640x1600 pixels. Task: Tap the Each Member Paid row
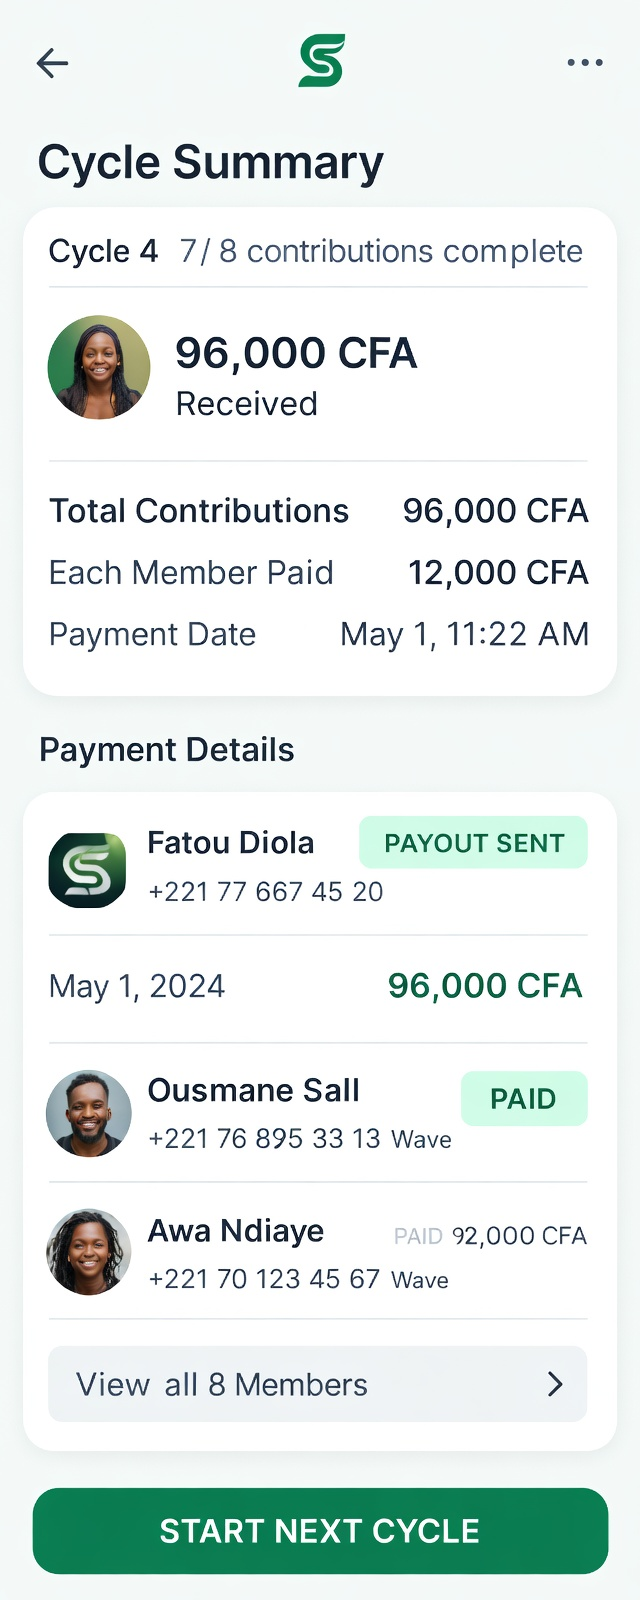(x=318, y=573)
